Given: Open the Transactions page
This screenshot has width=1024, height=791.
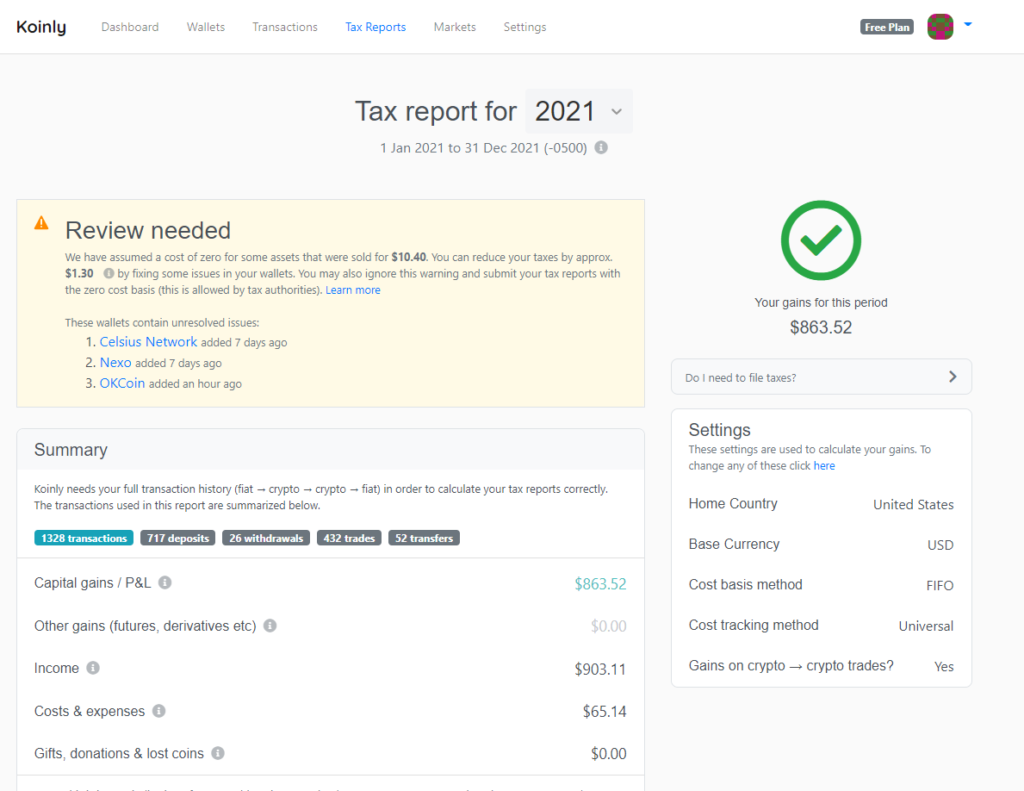Looking at the screenshot, I should [285, 27].
